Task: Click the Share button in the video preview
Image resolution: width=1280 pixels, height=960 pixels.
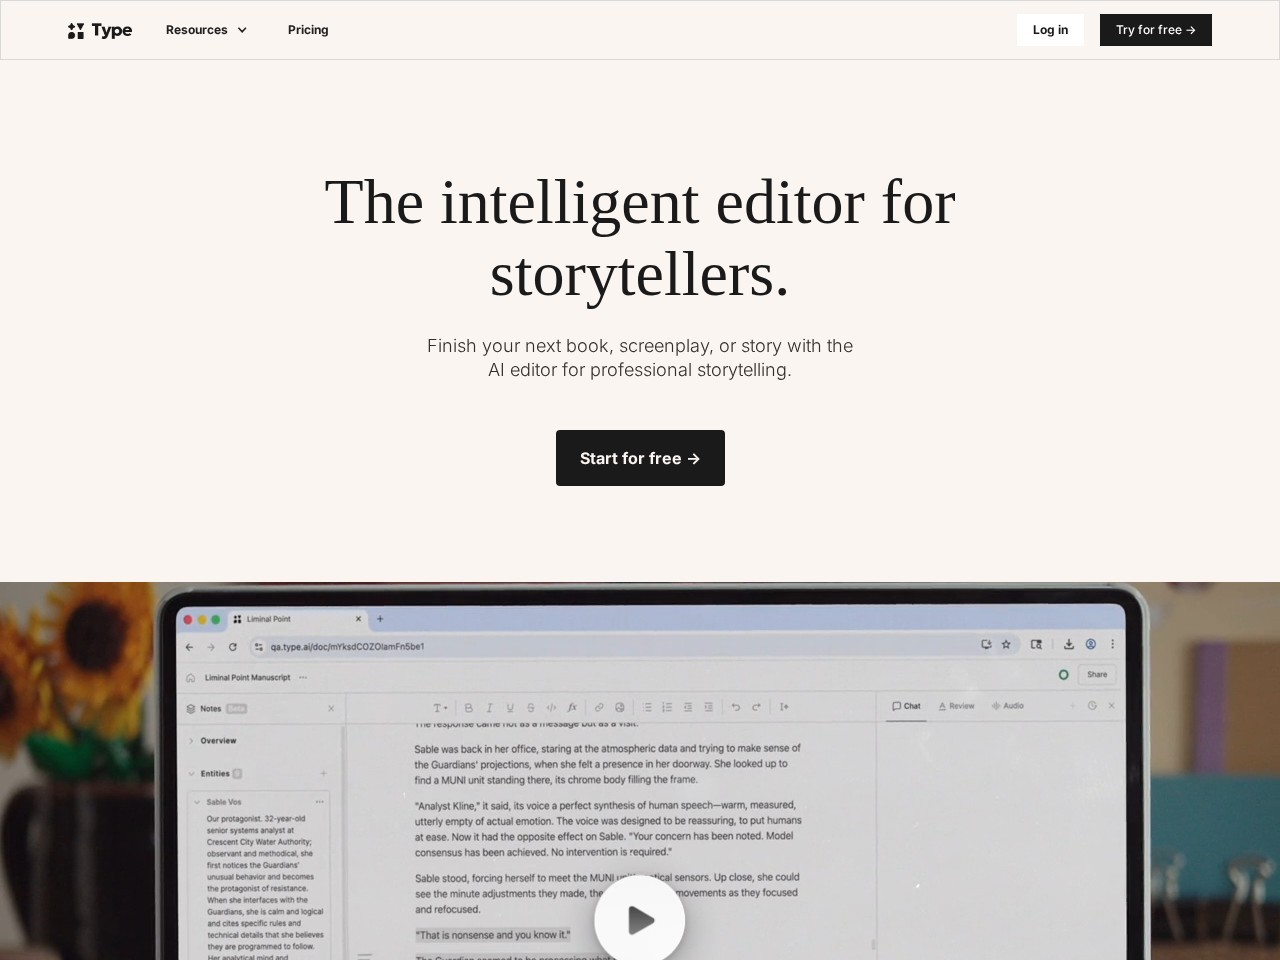Action: point(1097,675)
